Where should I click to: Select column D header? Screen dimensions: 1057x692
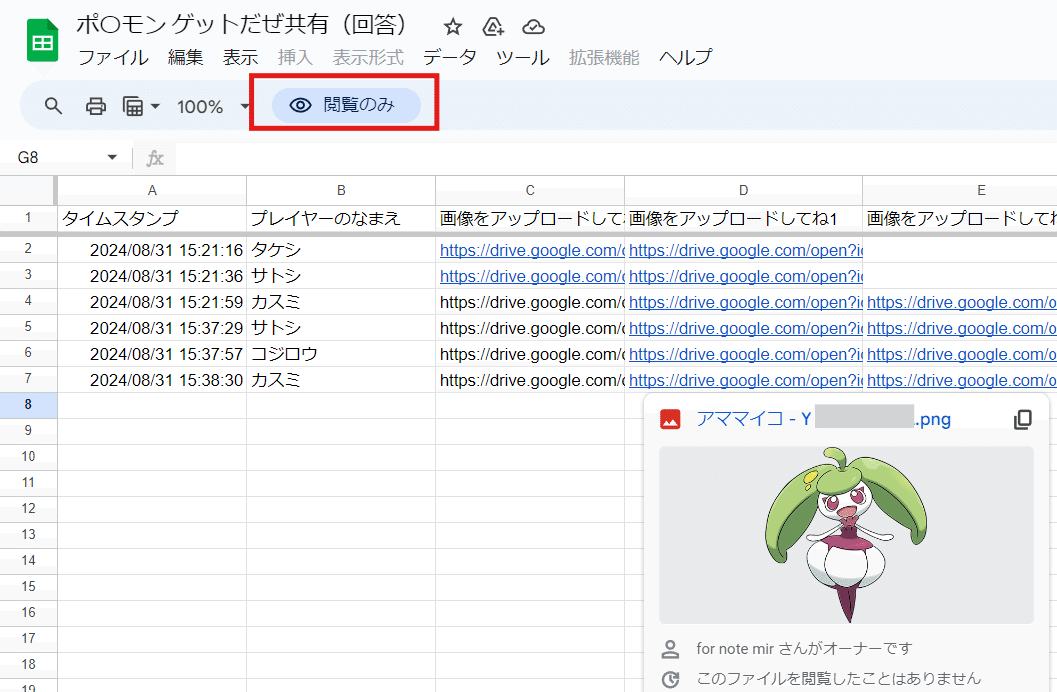744,191
